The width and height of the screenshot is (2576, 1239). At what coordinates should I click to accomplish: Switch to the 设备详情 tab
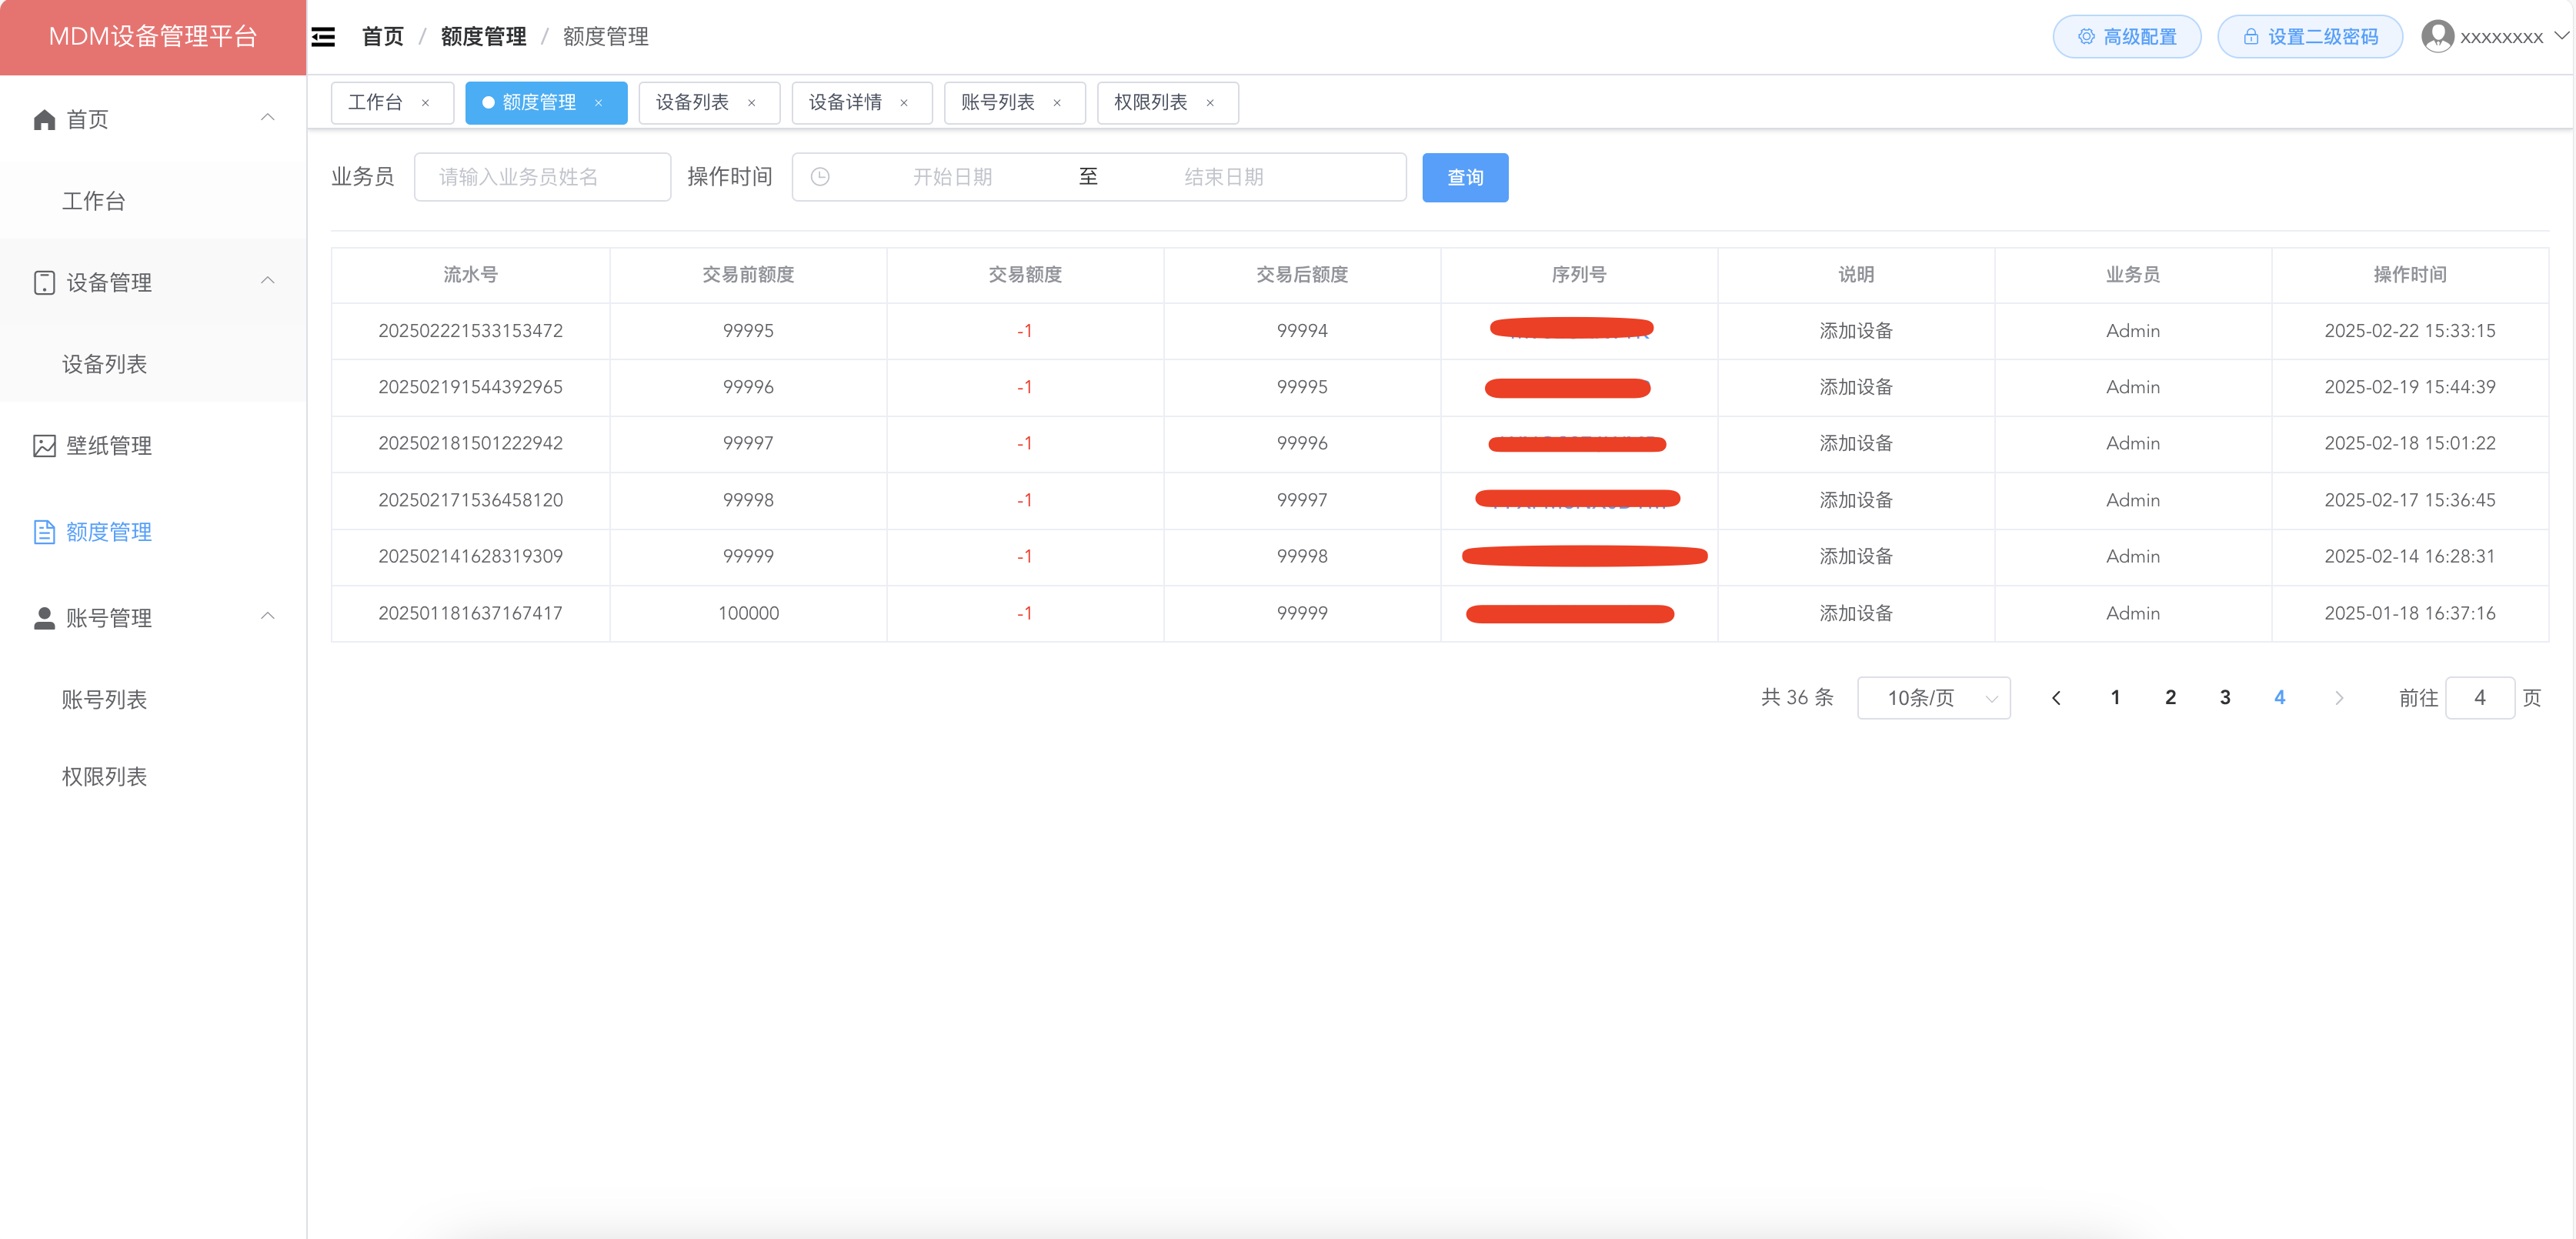click(x=845, y=103)
